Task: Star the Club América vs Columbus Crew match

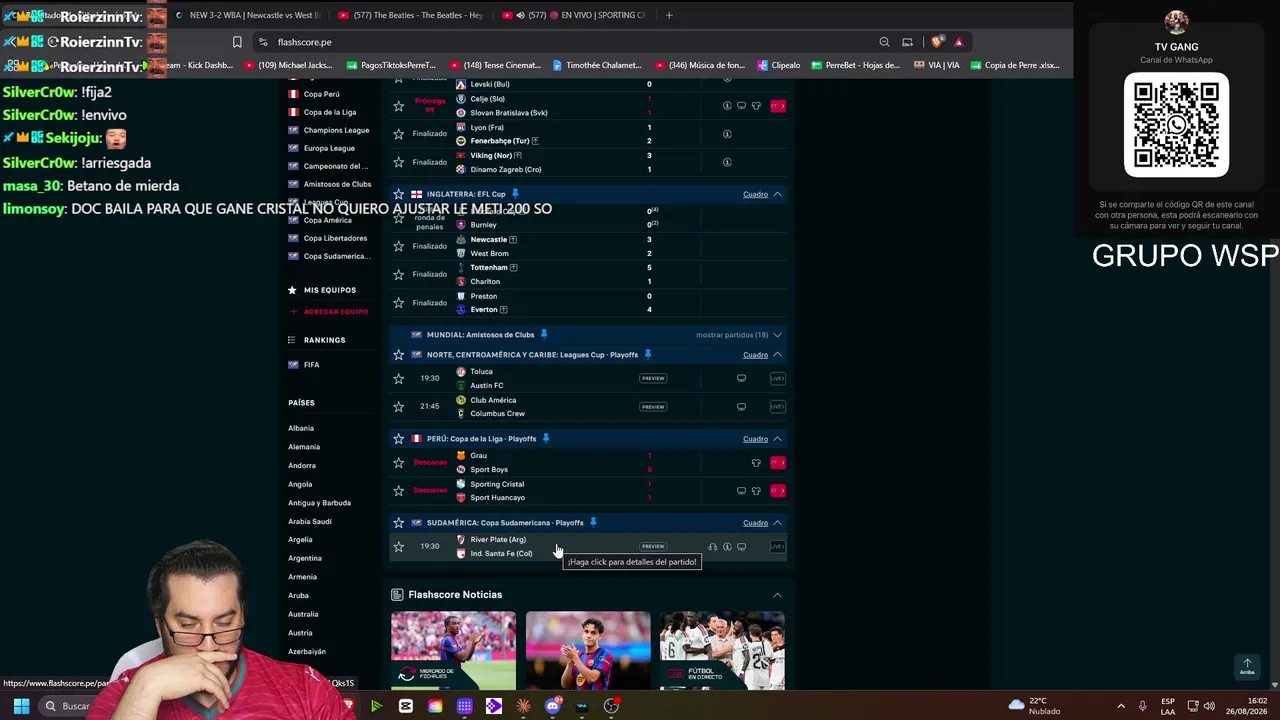Action: 398,406
